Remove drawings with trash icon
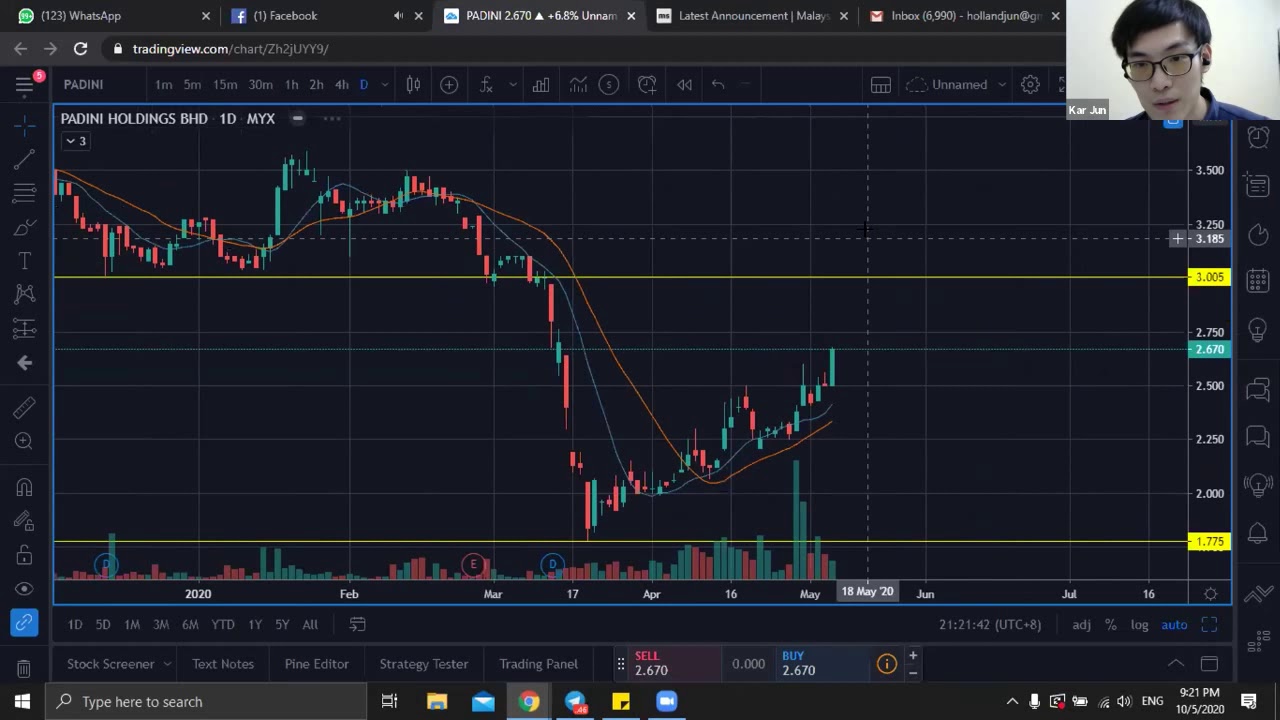The image size is (1280, 720). click(x=25, y=668)
